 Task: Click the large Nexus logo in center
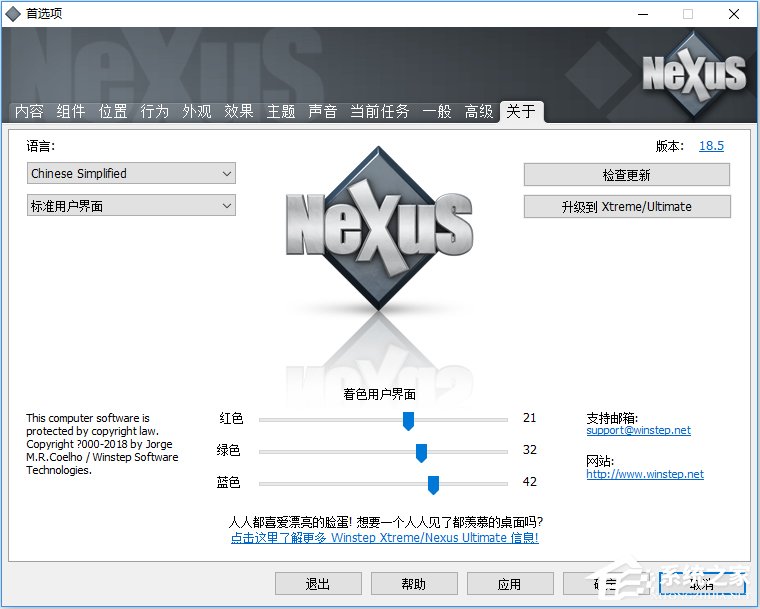tap(379, 229)
